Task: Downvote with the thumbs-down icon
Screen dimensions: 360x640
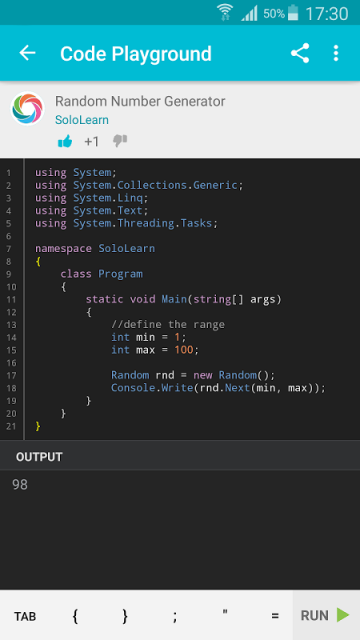Action: (120, 141)
